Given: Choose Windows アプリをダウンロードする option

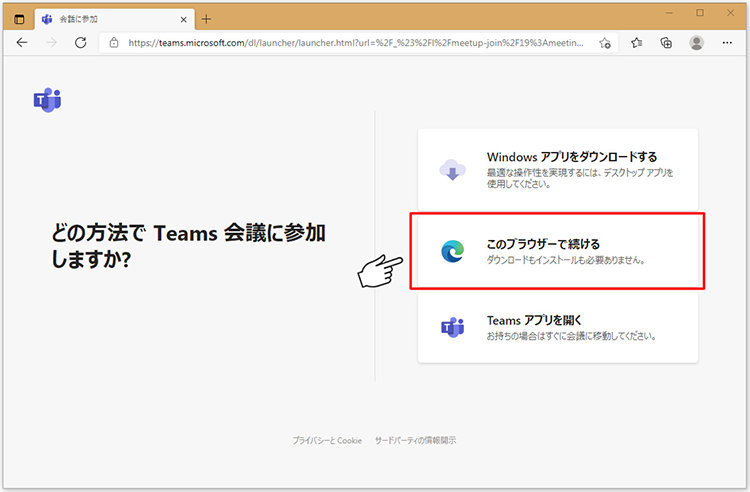Looking at the screenshot, I should [558, 169].
